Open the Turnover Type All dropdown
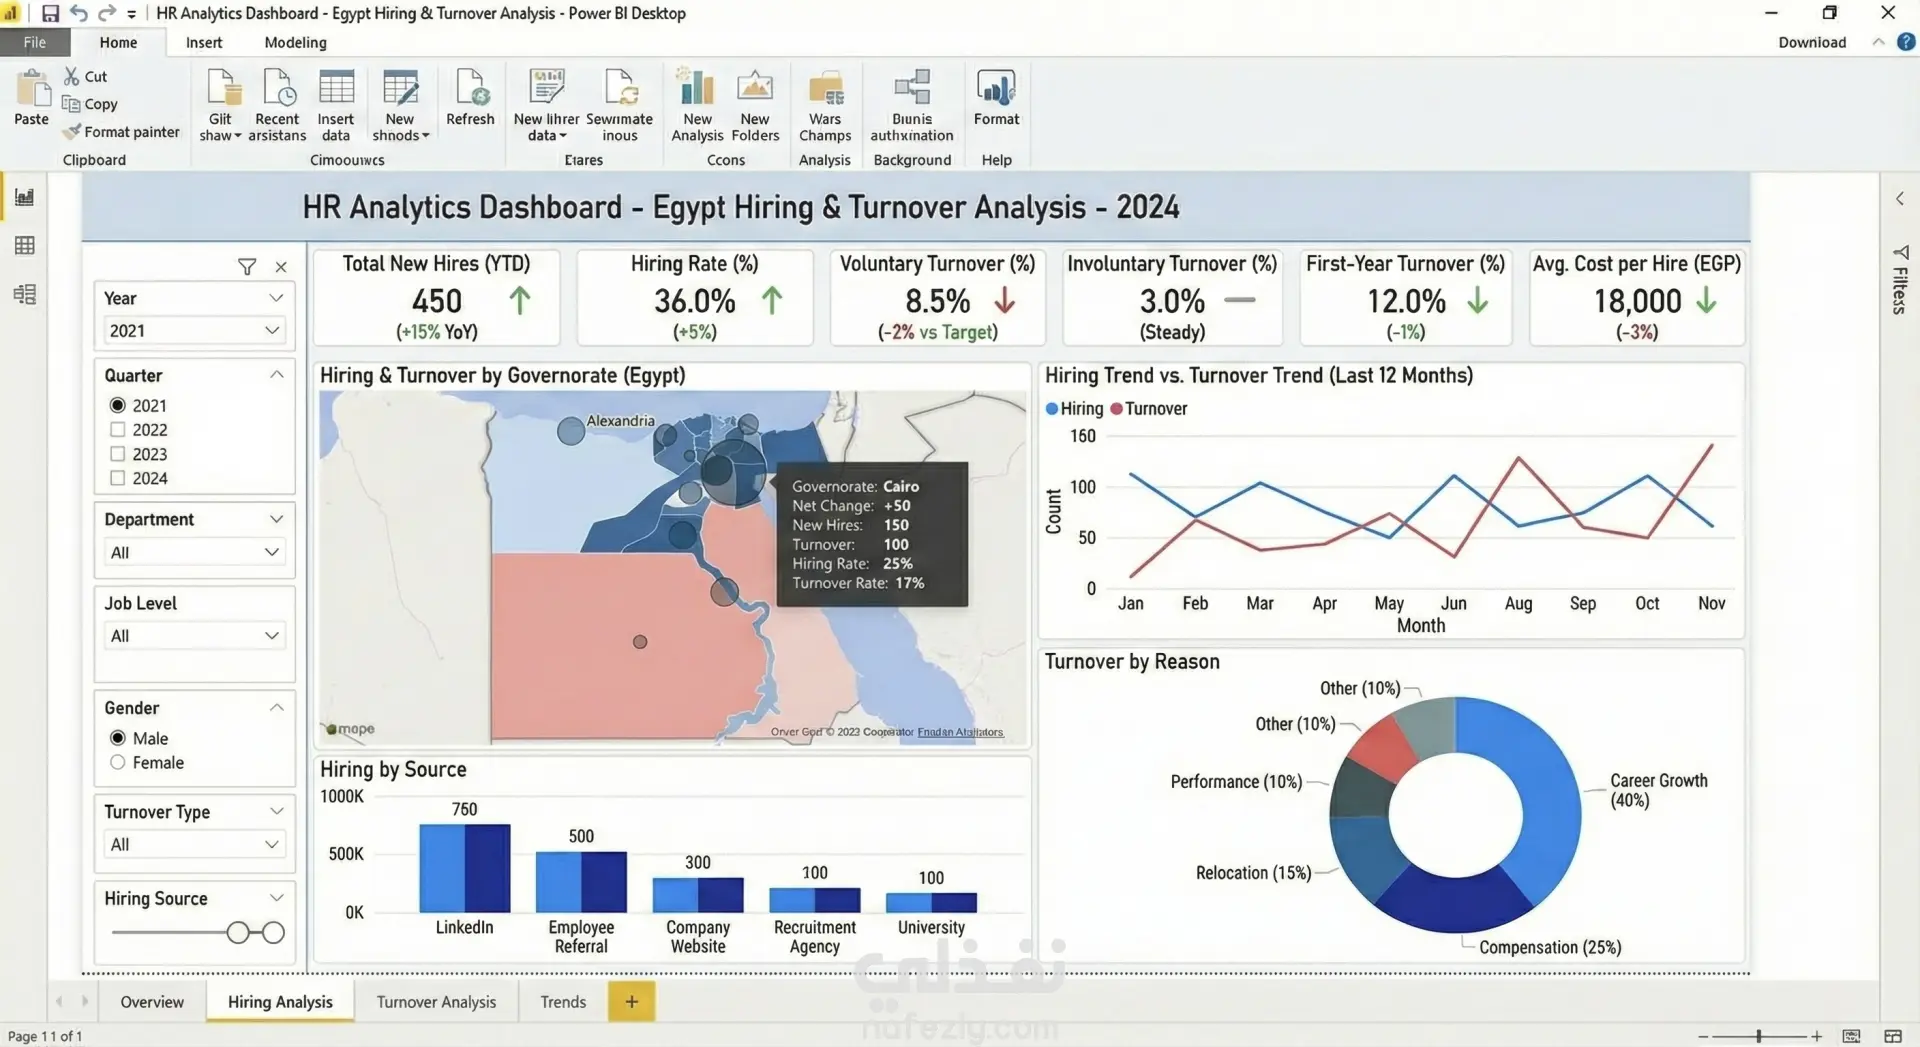 (x=194, y=845)
